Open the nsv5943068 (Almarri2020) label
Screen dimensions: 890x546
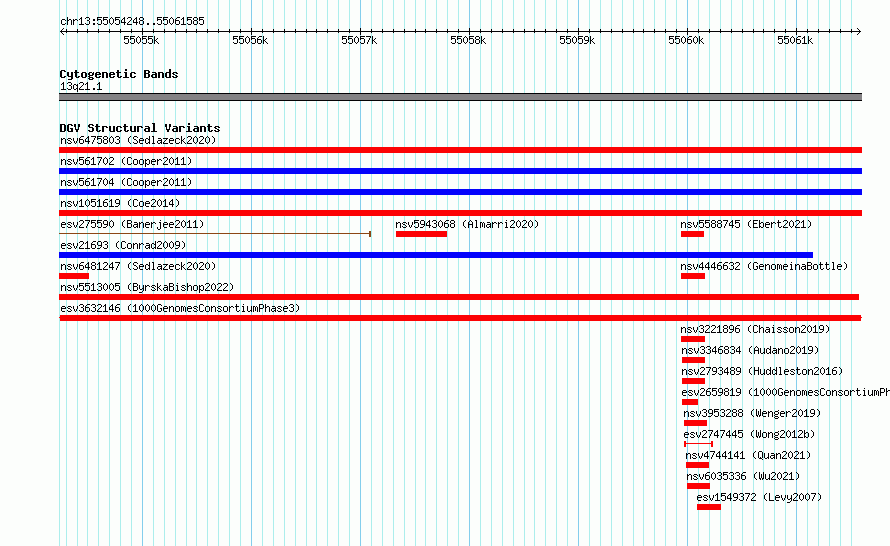[467, 224]
